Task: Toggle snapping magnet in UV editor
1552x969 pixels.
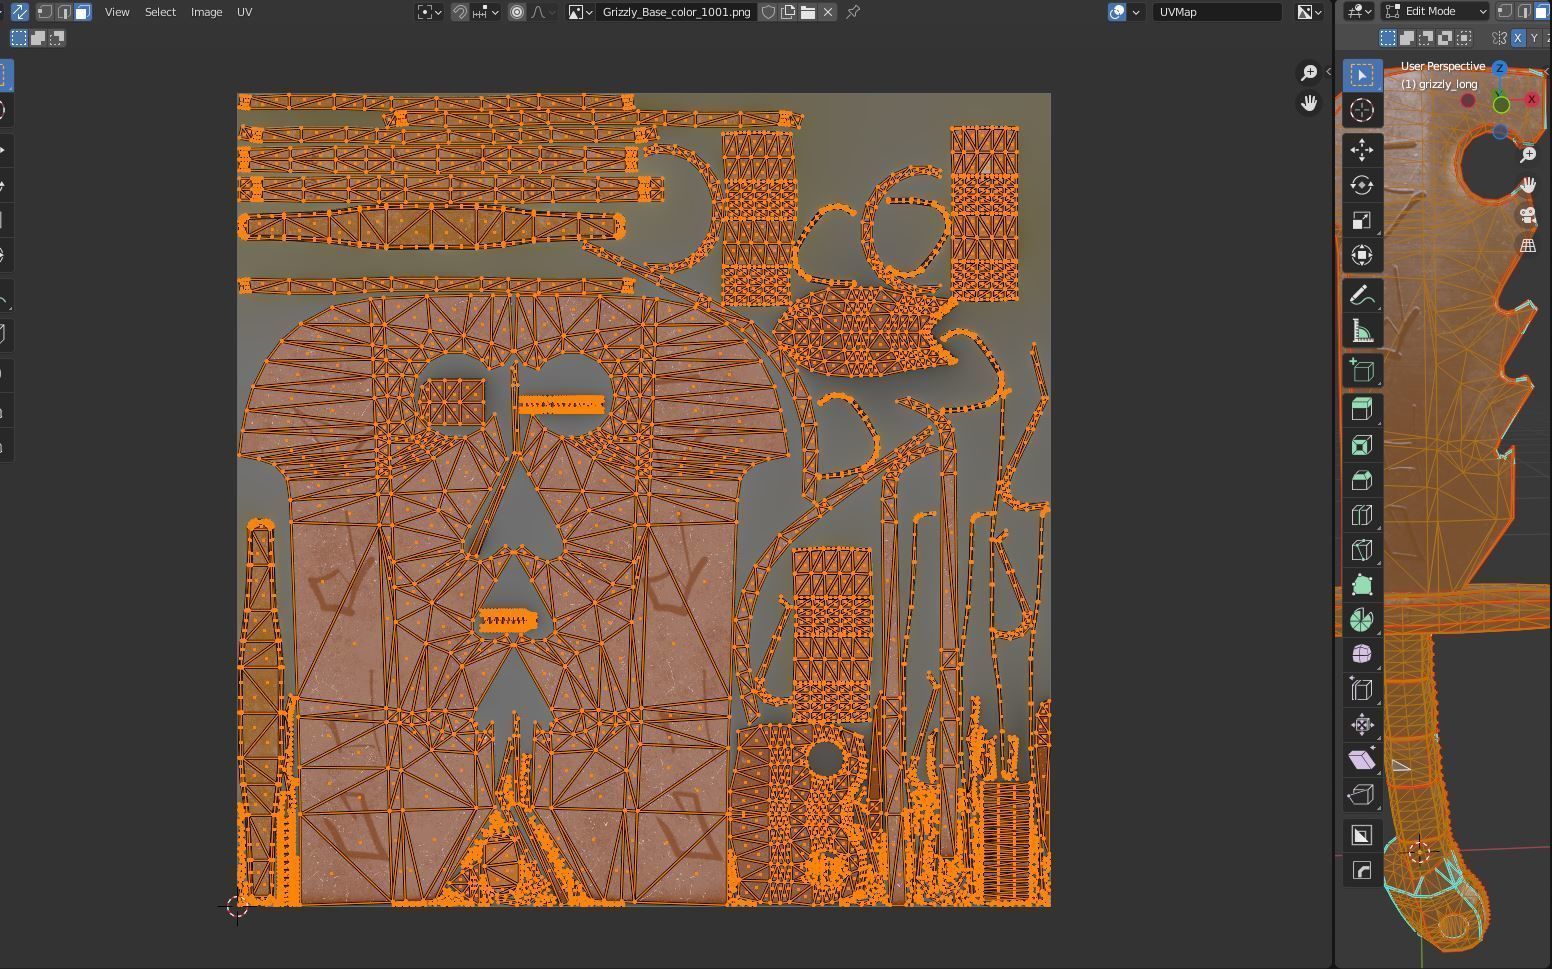Action: [460, 12]
